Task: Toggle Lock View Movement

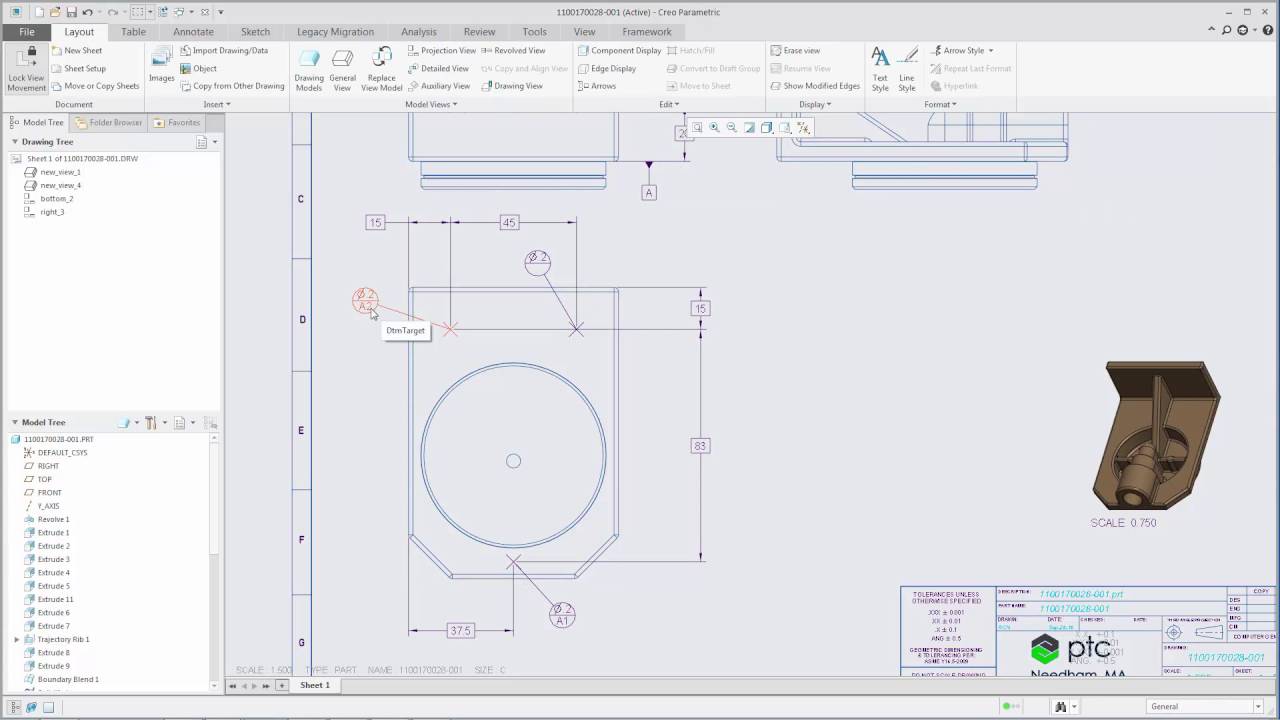Action: coord(27,67)
